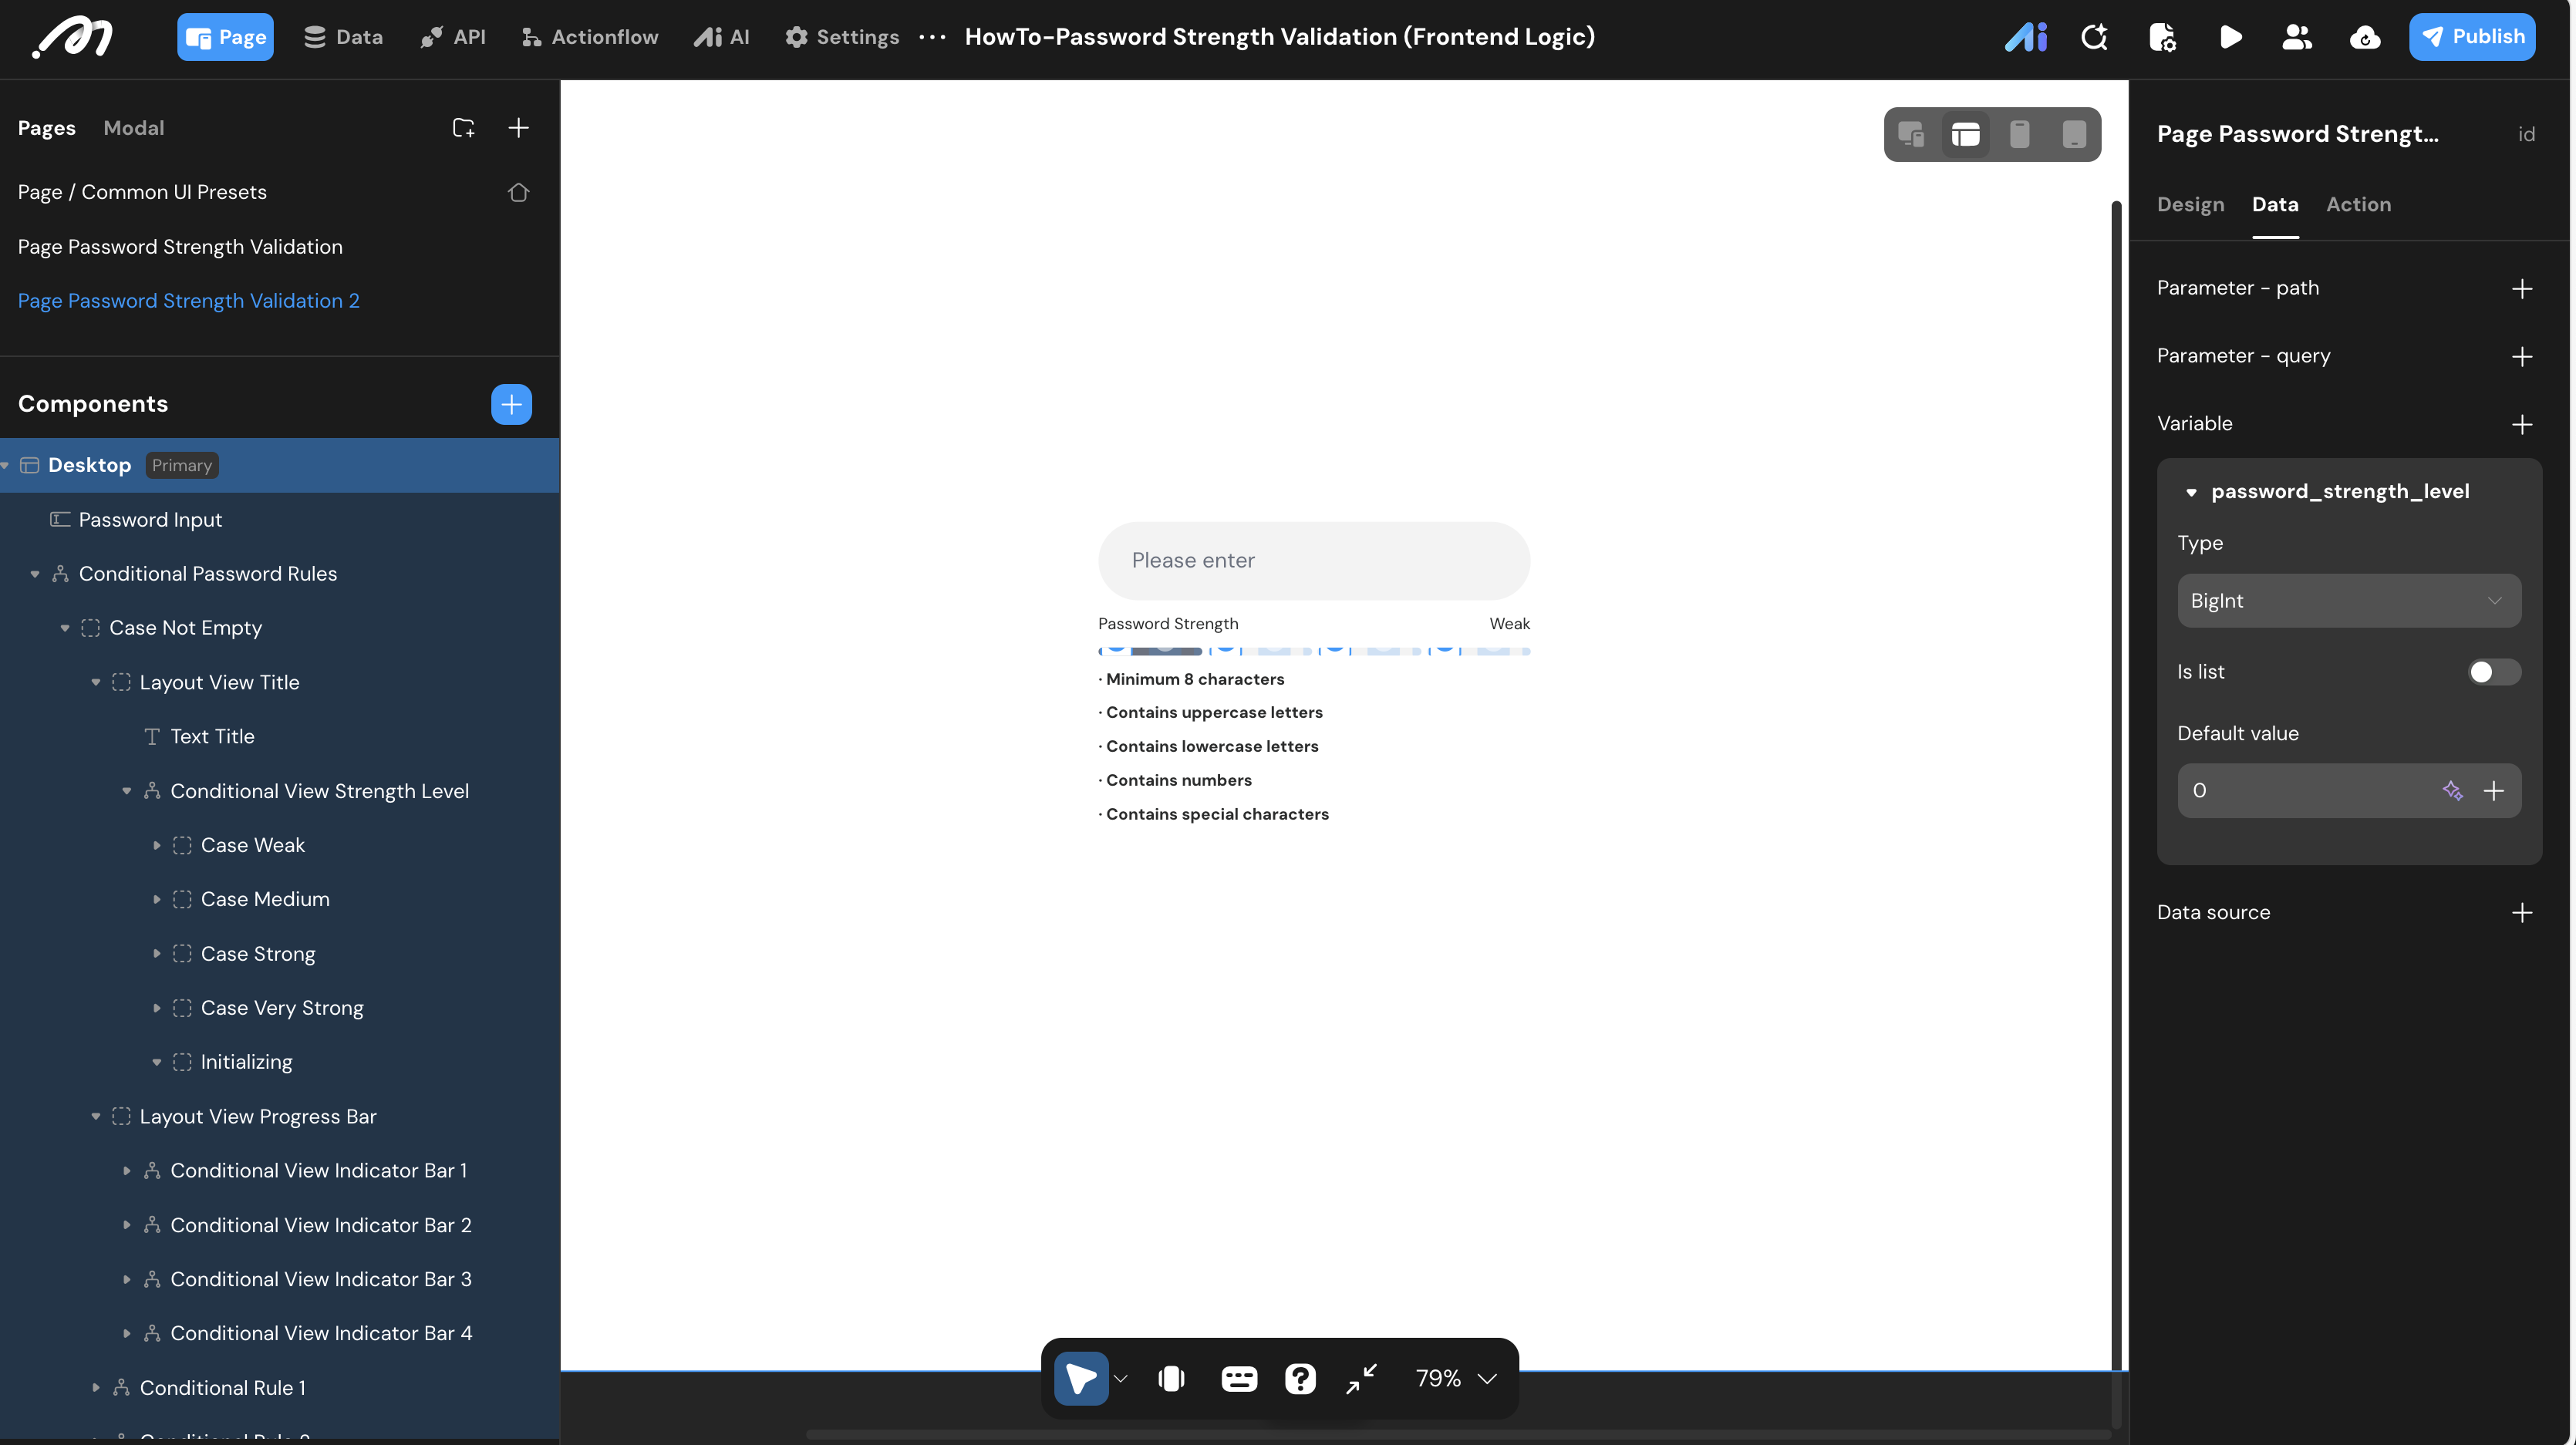Open Page / Common UI Presets page
Image resolution: width=2576 pixels, height=1445 pixels.
pyautogui.click(x=142, y=192)
